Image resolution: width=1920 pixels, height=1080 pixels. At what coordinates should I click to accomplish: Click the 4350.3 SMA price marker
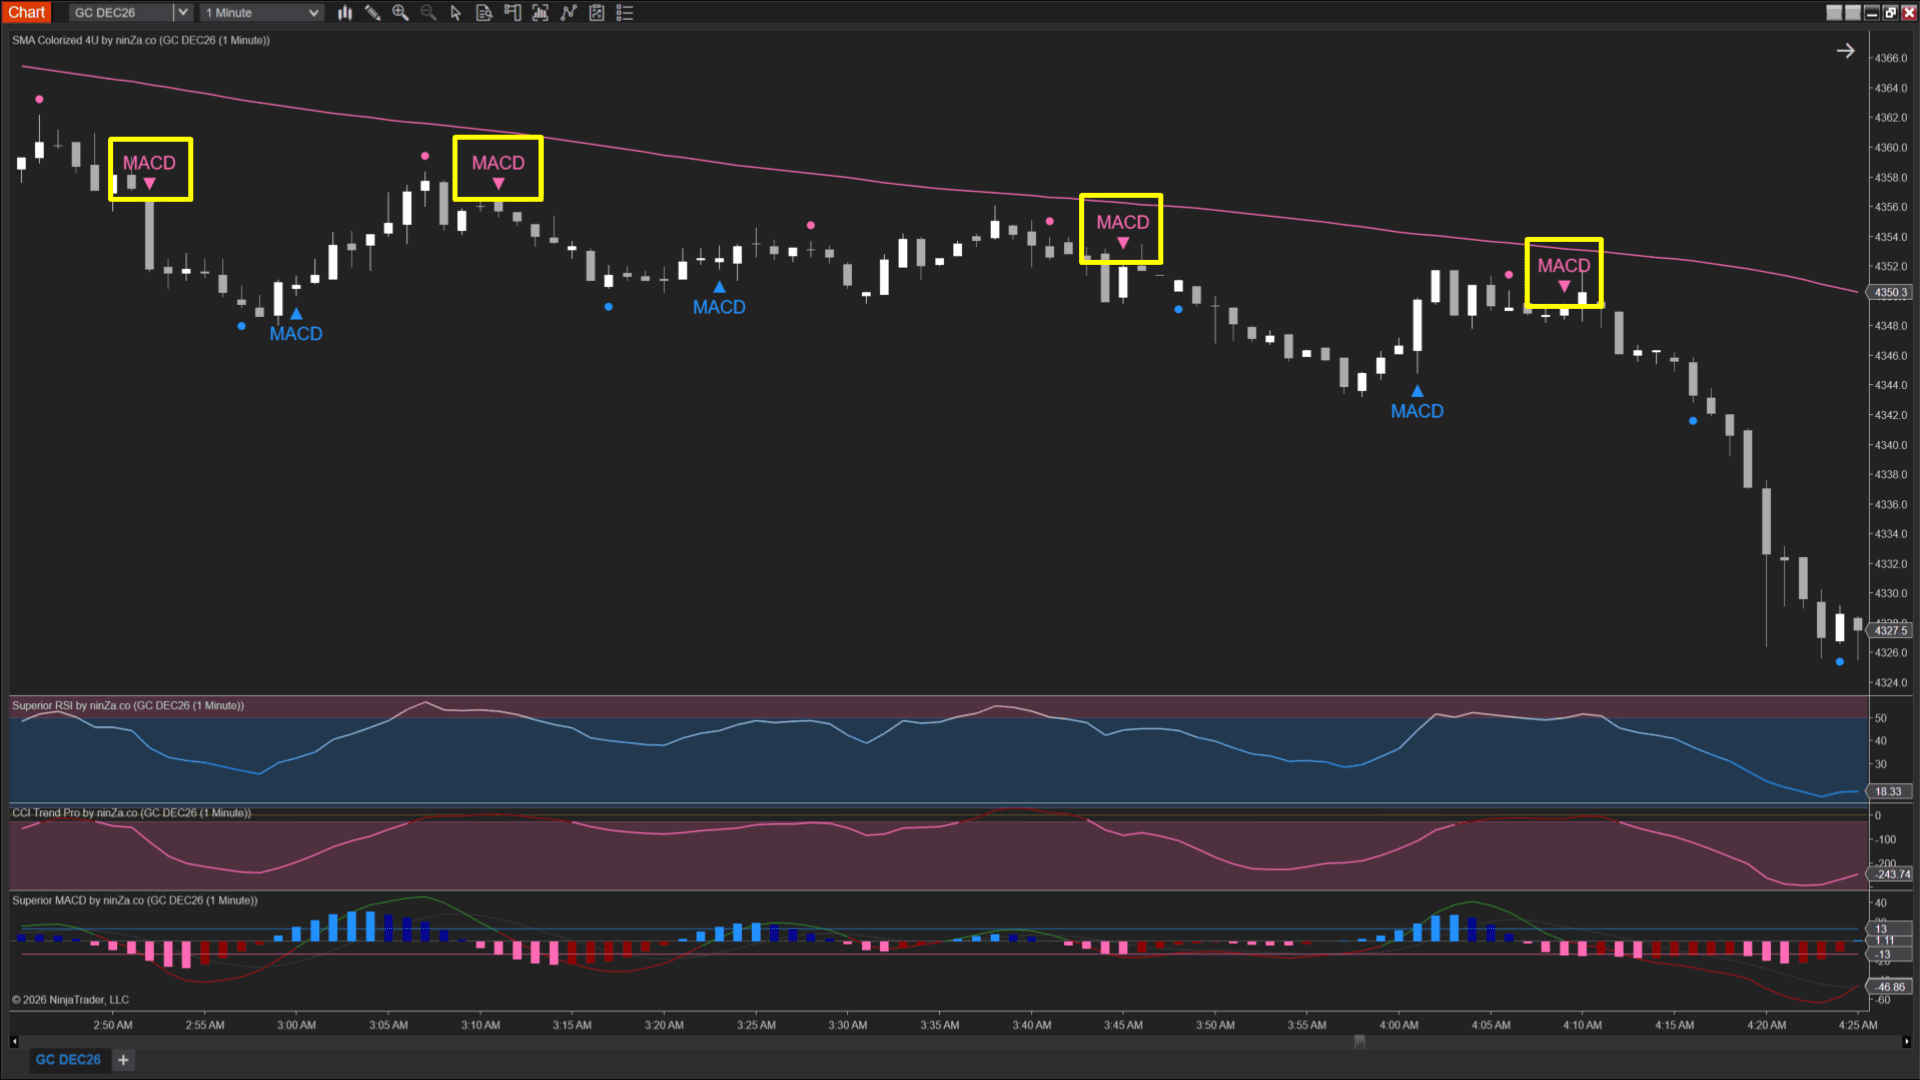[1890, 293]
